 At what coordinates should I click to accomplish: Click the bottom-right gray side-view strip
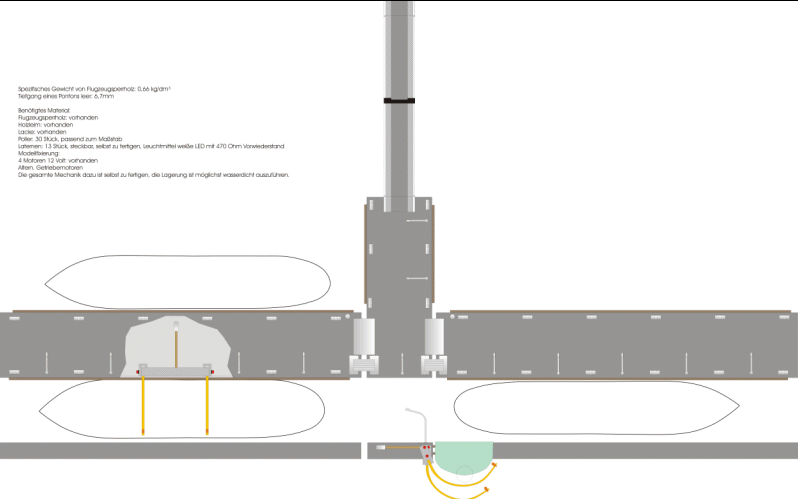(x=650, y=450)
